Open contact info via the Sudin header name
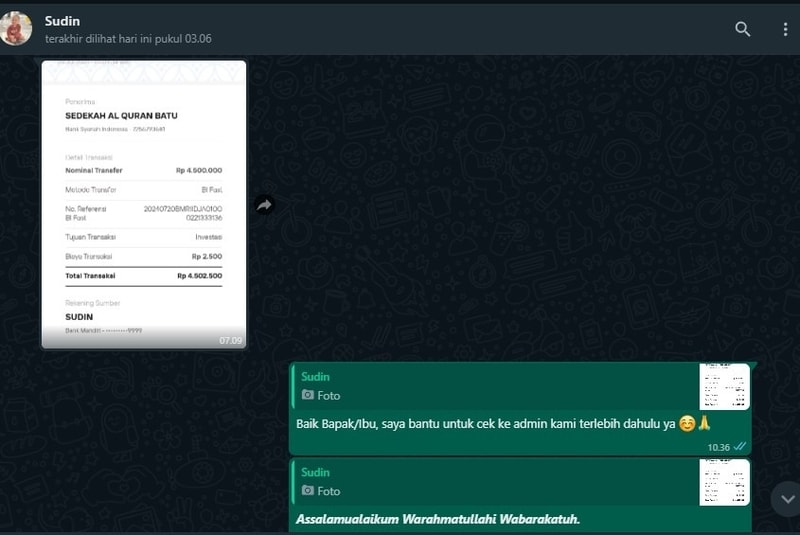 (x=62, y=21)
